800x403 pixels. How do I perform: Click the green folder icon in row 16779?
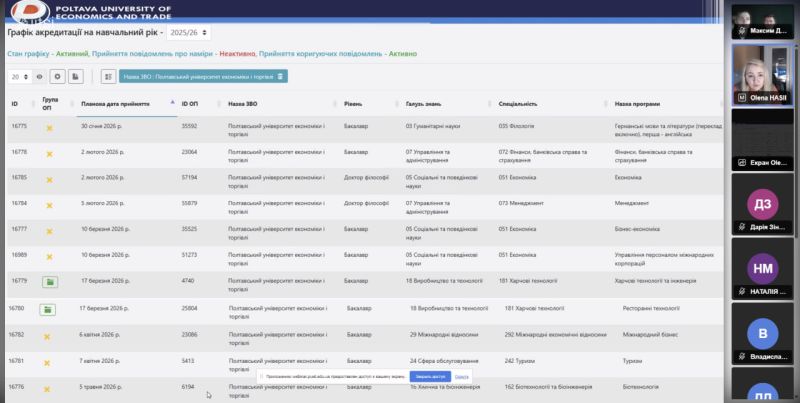pos(48,283)
